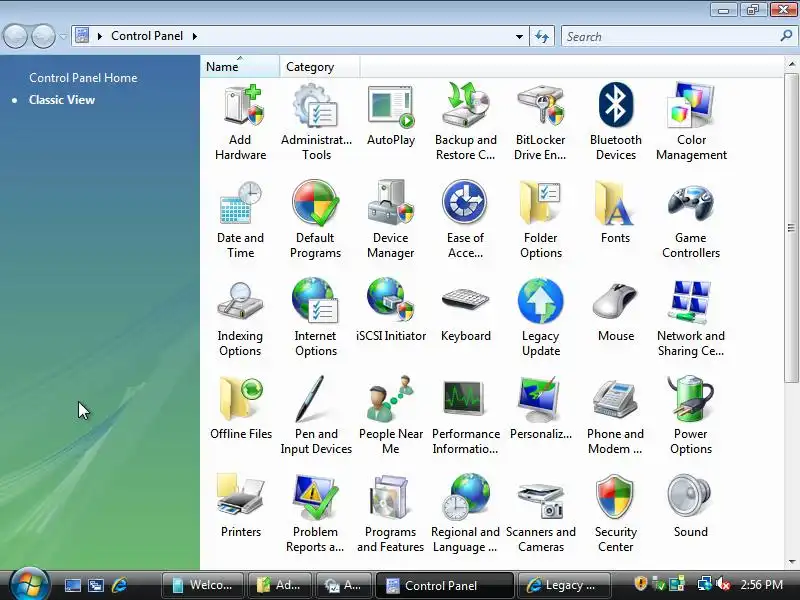
Task: Open Regional and Language Options
Action: 465,513
